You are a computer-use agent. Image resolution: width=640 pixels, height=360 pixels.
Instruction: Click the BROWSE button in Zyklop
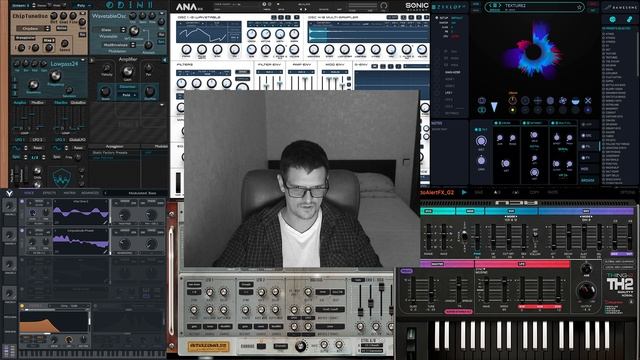tap(588, 180)
